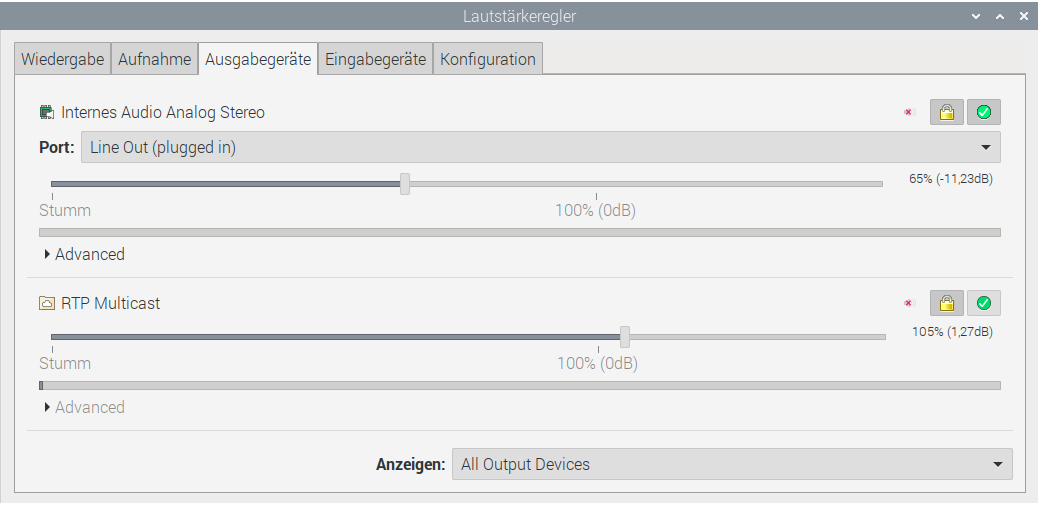Click RTP Multicast volume slider at 100% mark
This screenshot has height=505, width=1038.
click(x=598, y=337)
